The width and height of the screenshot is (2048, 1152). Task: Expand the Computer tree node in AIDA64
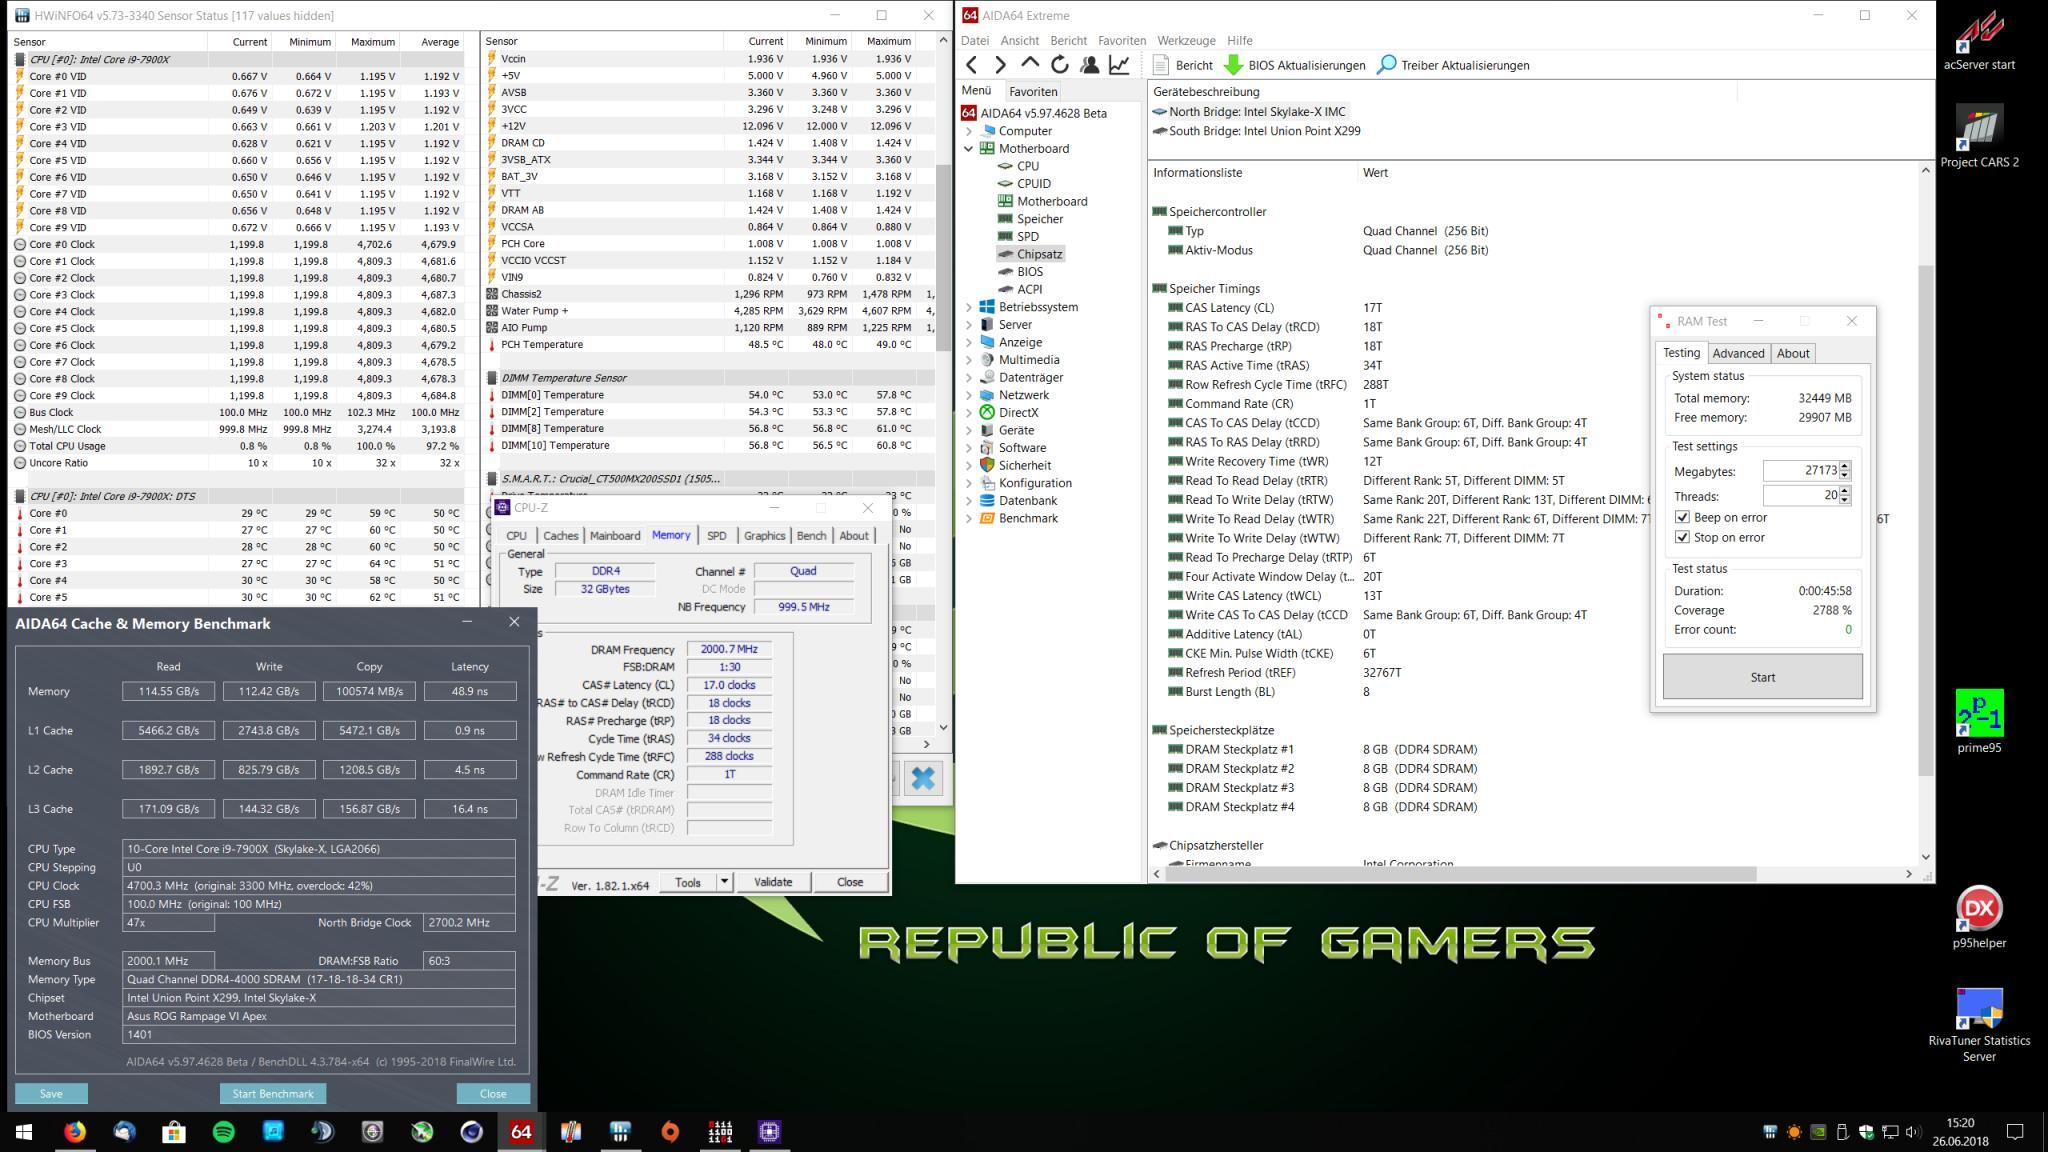pyautogui.click(x=968, y=131)
